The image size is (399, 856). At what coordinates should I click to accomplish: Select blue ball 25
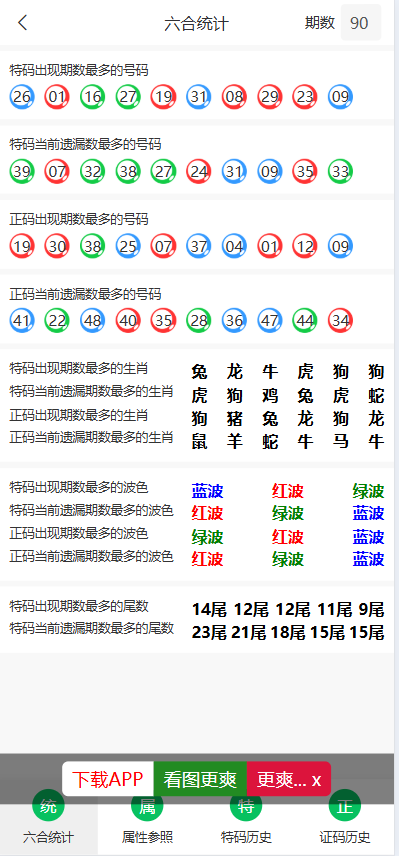128,247
